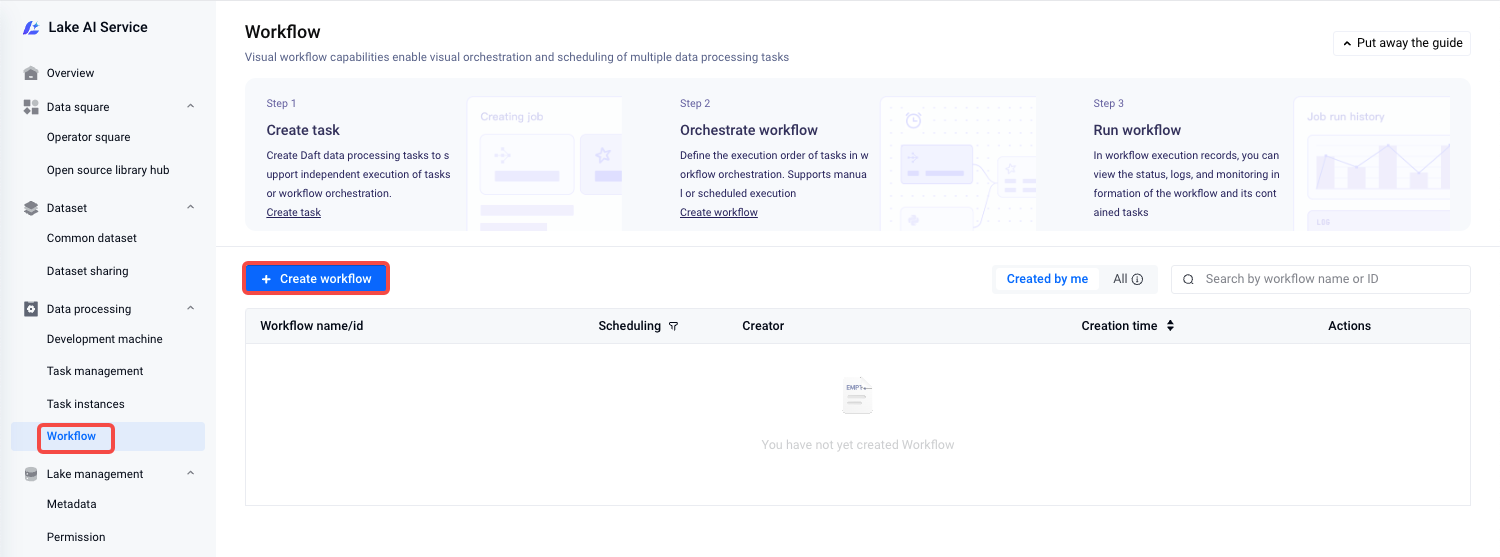Click the Creation time sort icon
Viewport: 1500px width, 557px height.
click(x=1170, y=326)
